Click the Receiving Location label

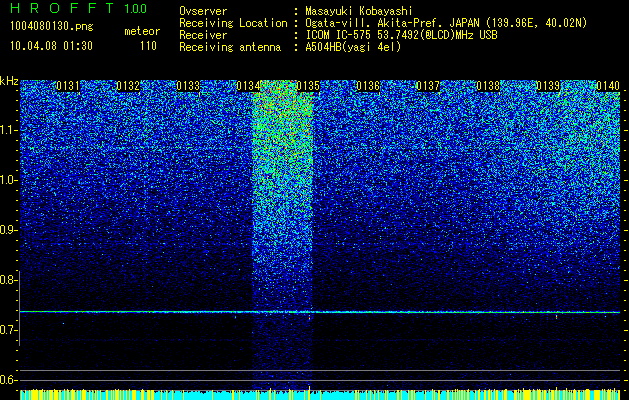[x=233, y=23]
